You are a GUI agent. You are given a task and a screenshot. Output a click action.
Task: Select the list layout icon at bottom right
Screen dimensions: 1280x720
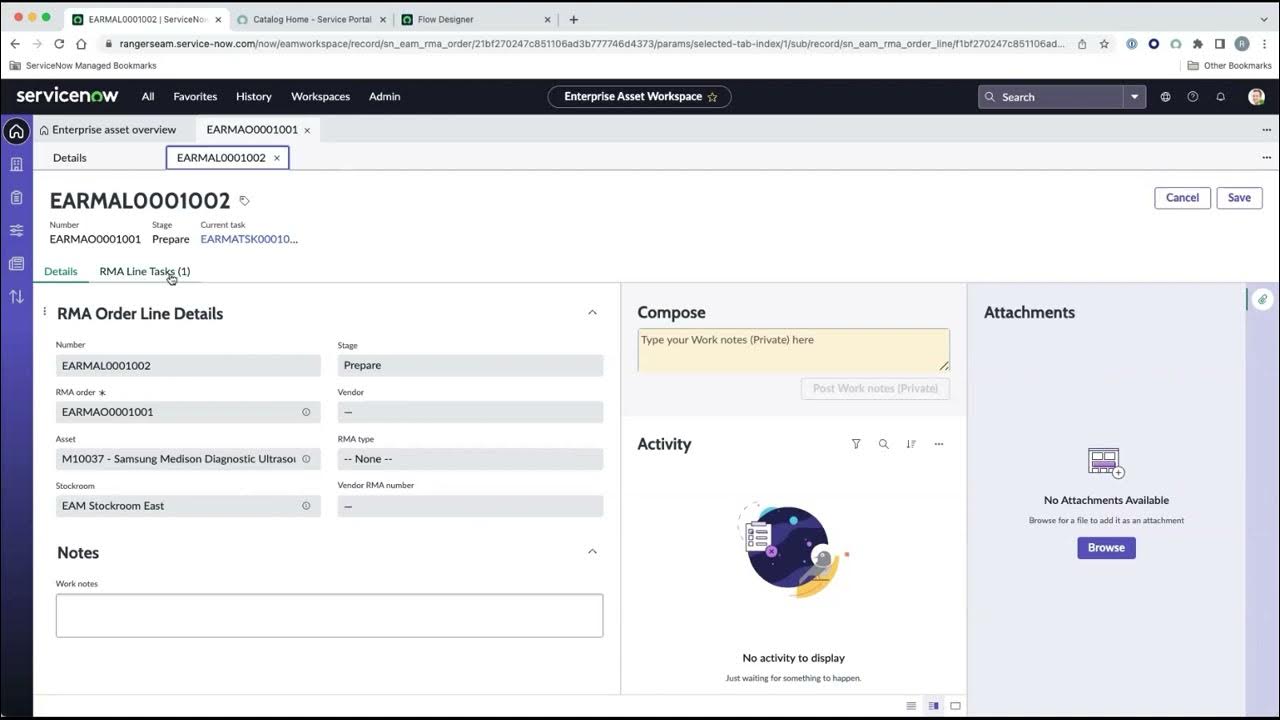tap(911, 706)
